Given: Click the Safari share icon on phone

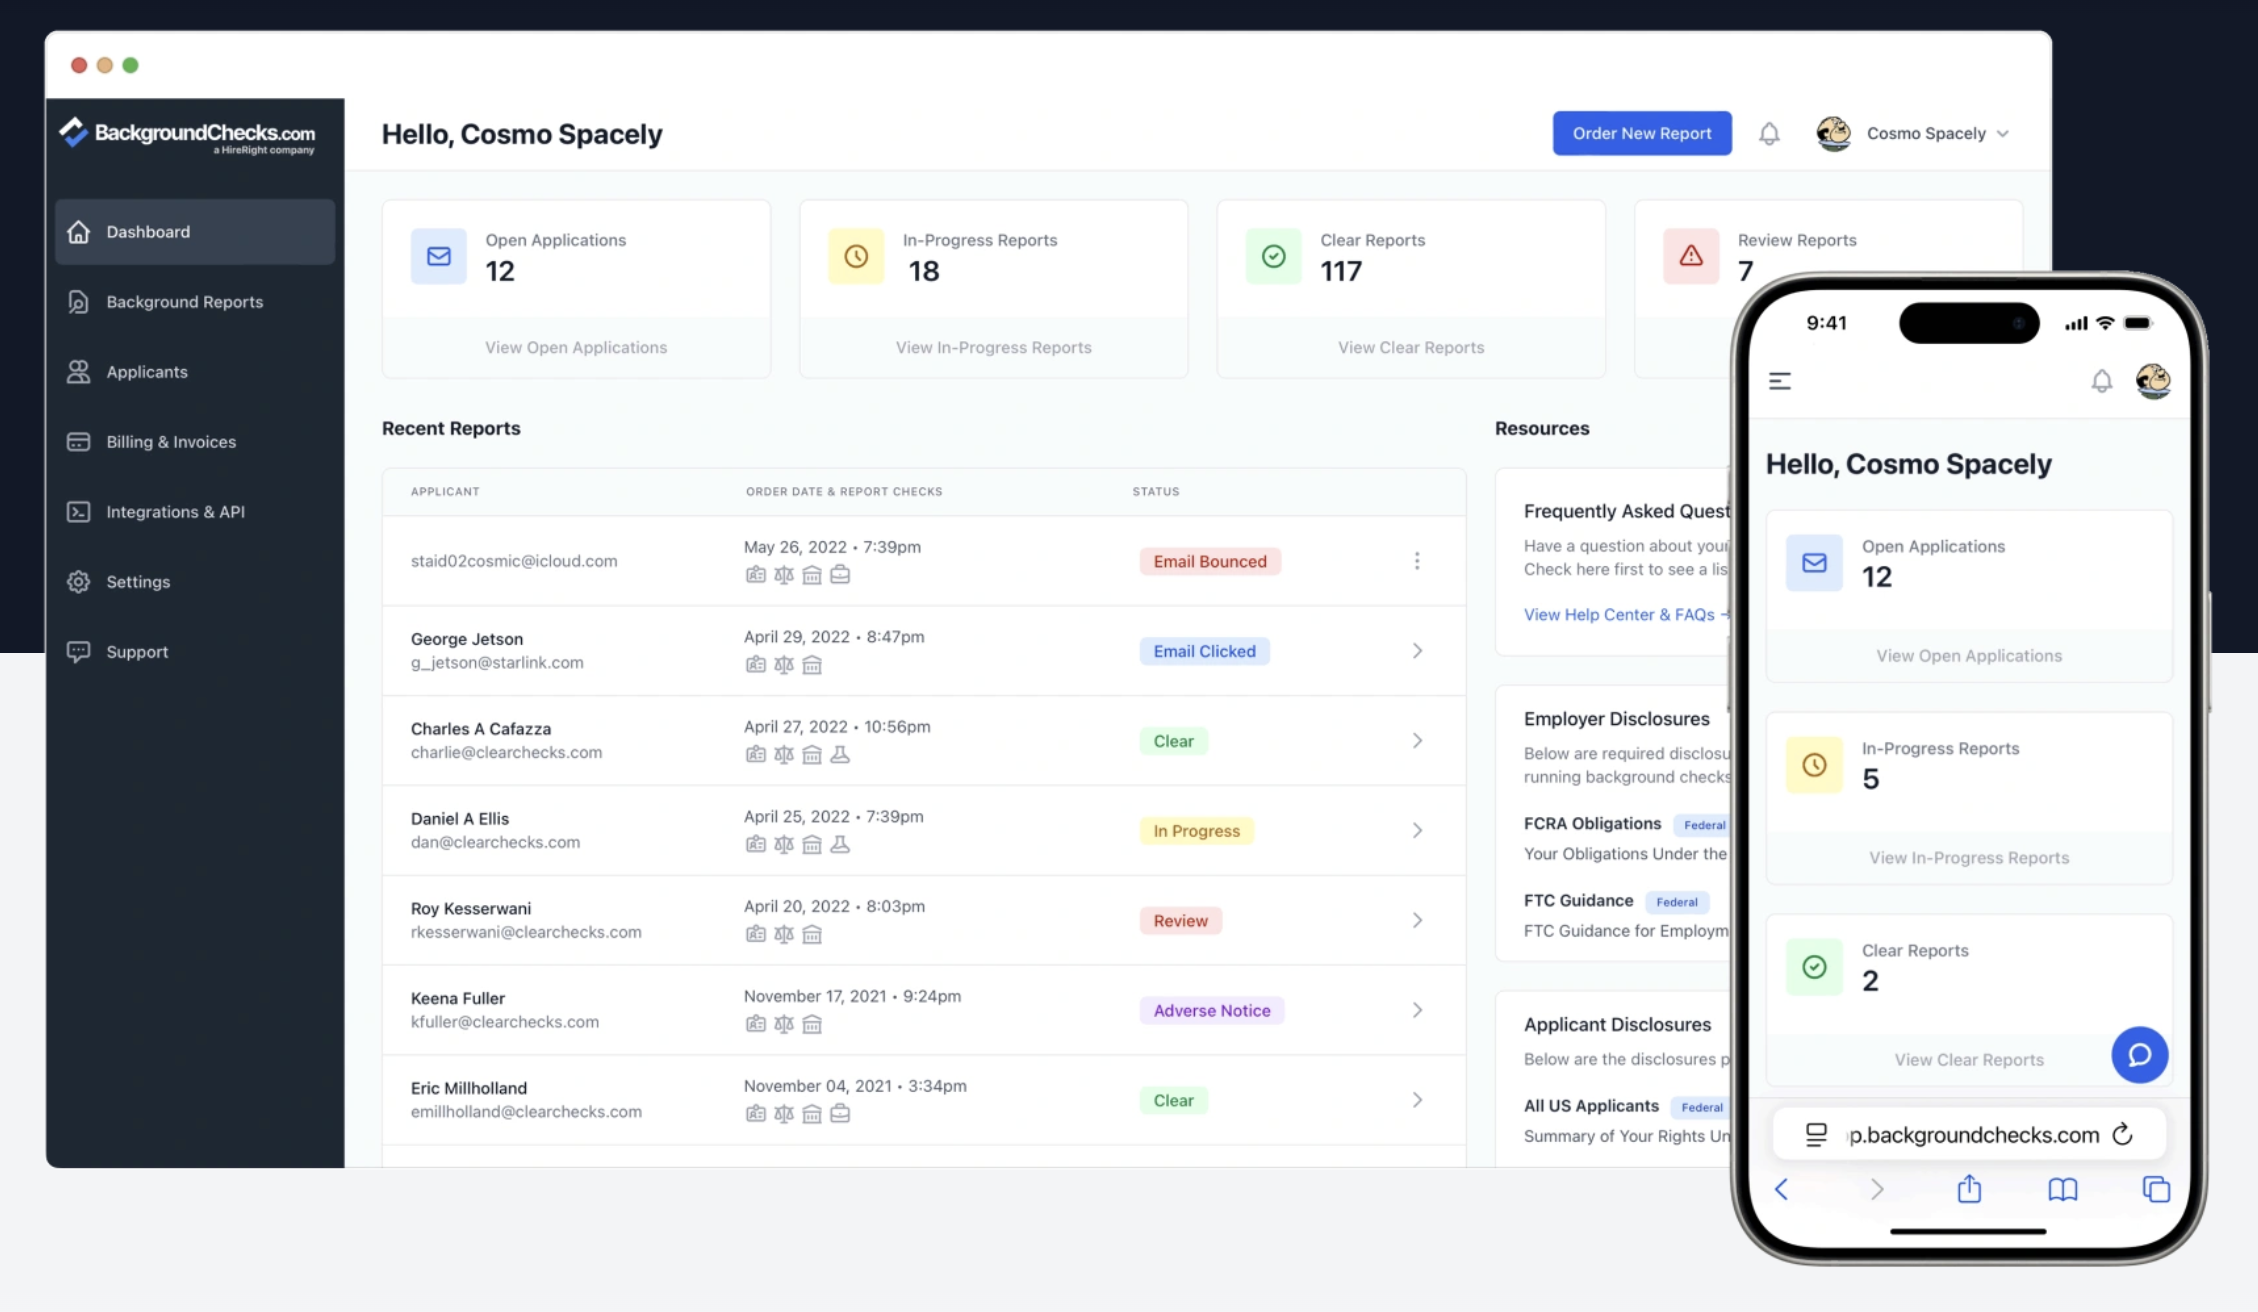Looking at the screenshot, I should (1969, 1189).
